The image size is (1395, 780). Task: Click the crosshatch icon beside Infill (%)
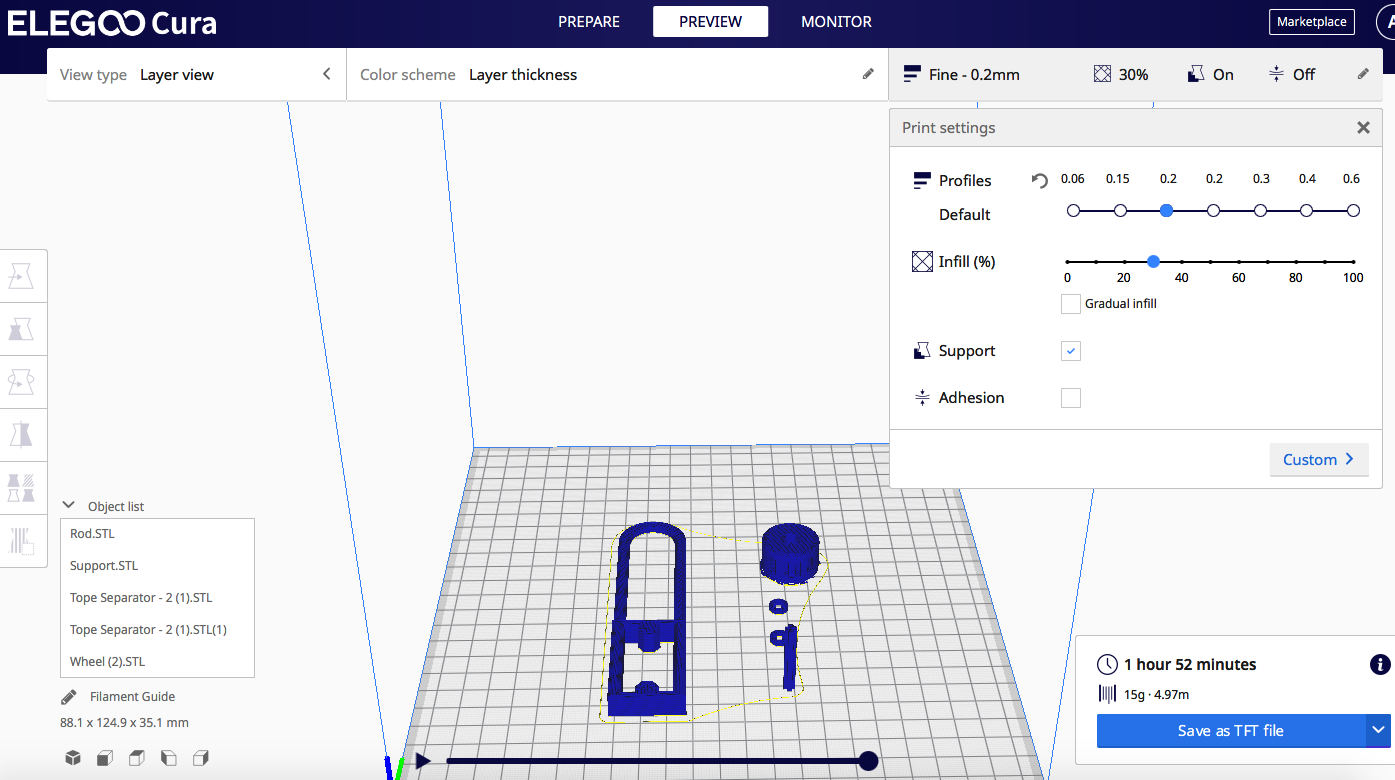[922, 262]
